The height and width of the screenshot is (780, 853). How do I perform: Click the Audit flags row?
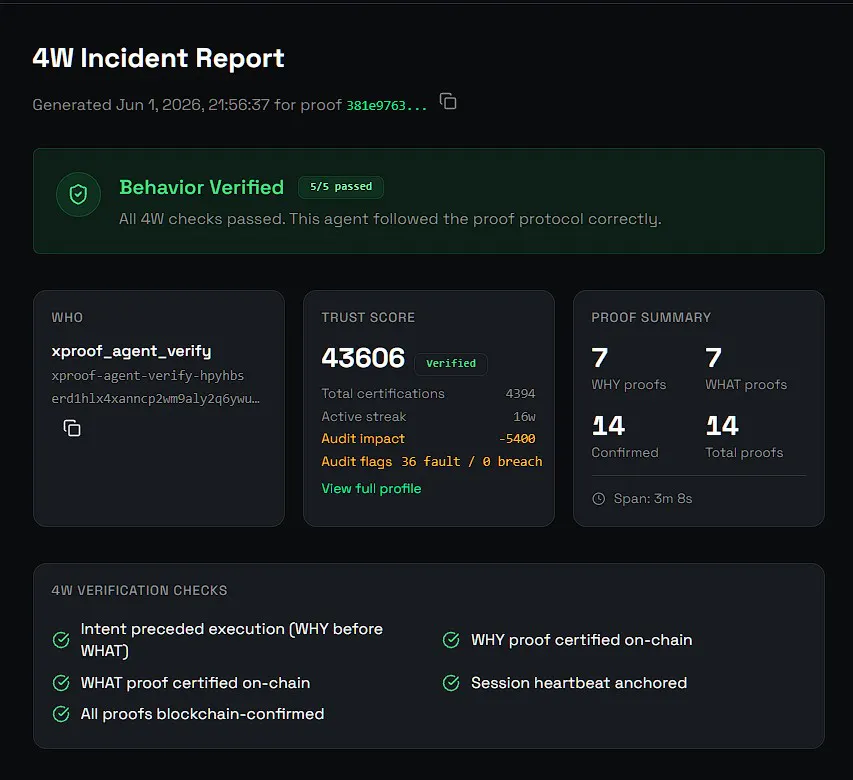(x=431, y=461)
